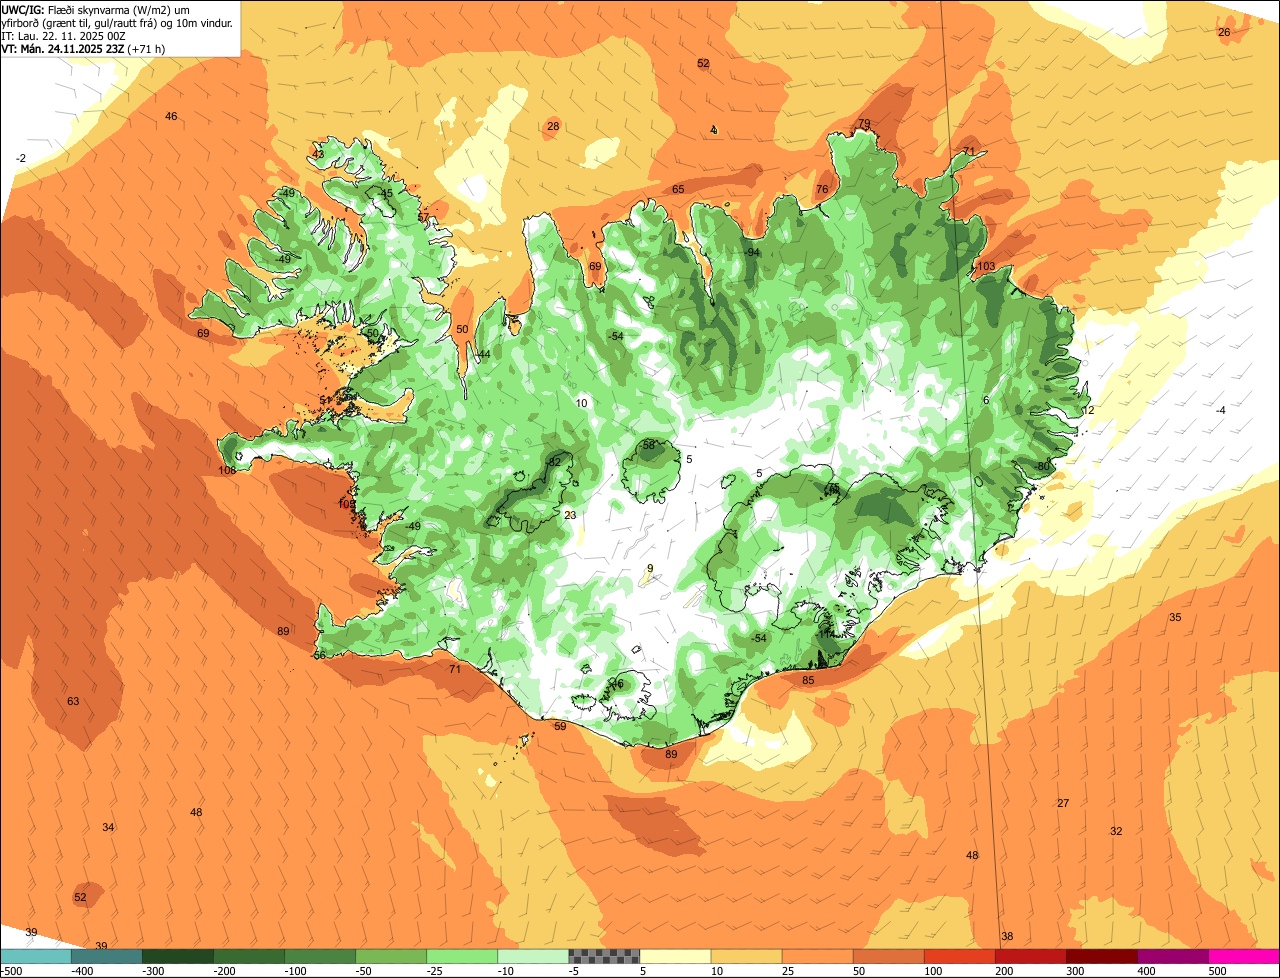Click the map value '108' at the peninsula tip
The height and width of the screenshot is (978, 1280).
click(227, 469)
